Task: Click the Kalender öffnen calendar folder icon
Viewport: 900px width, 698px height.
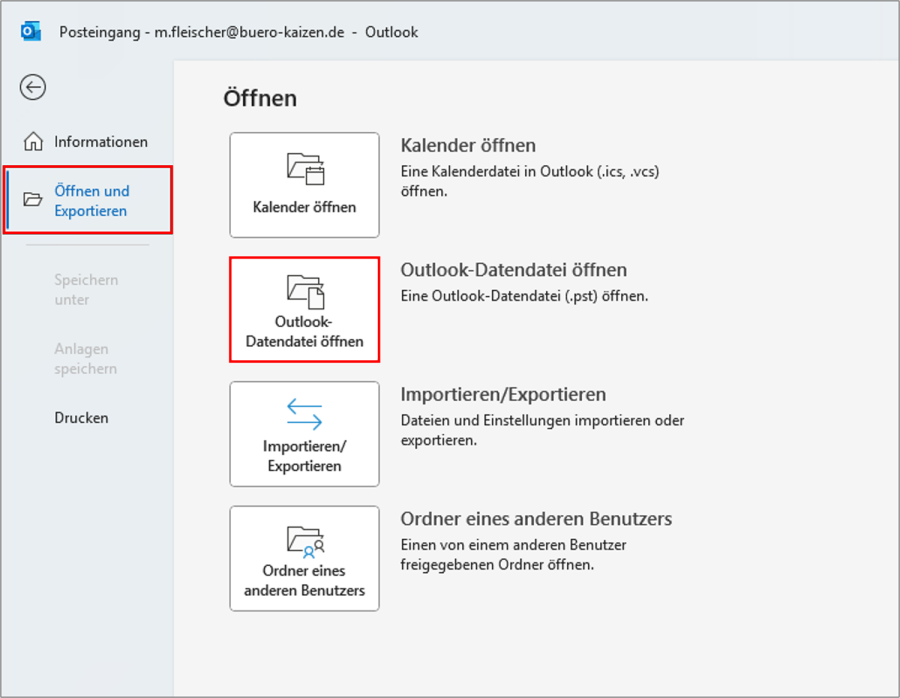Action: pyautogui.click(x=304, y=170)
